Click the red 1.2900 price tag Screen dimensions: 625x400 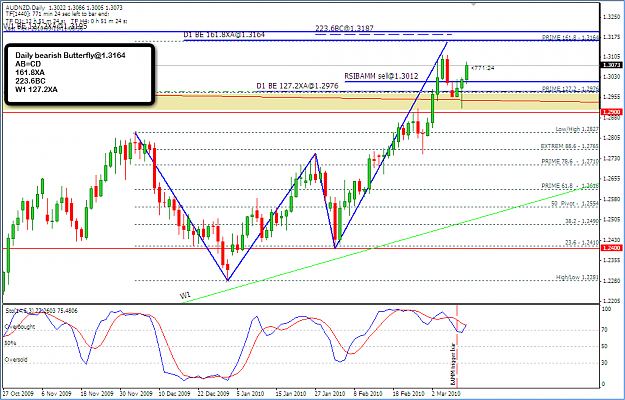point(611,112)
